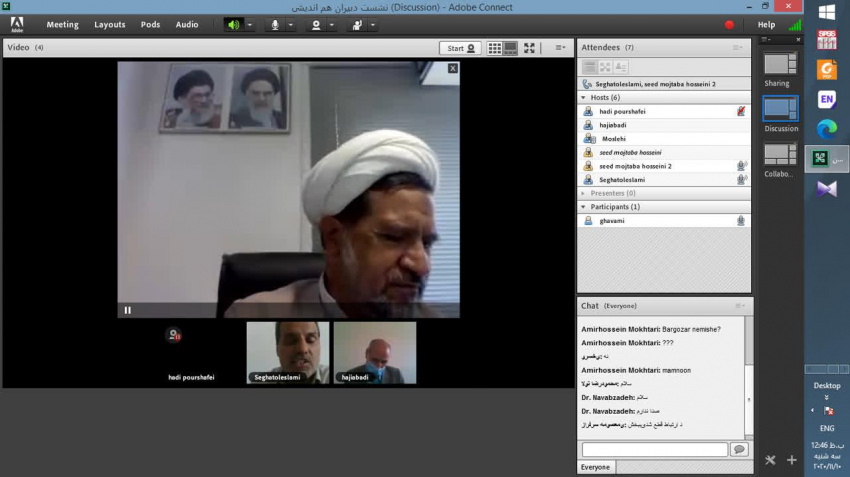Select the Sharing layout thumbnail

(777, 66)
